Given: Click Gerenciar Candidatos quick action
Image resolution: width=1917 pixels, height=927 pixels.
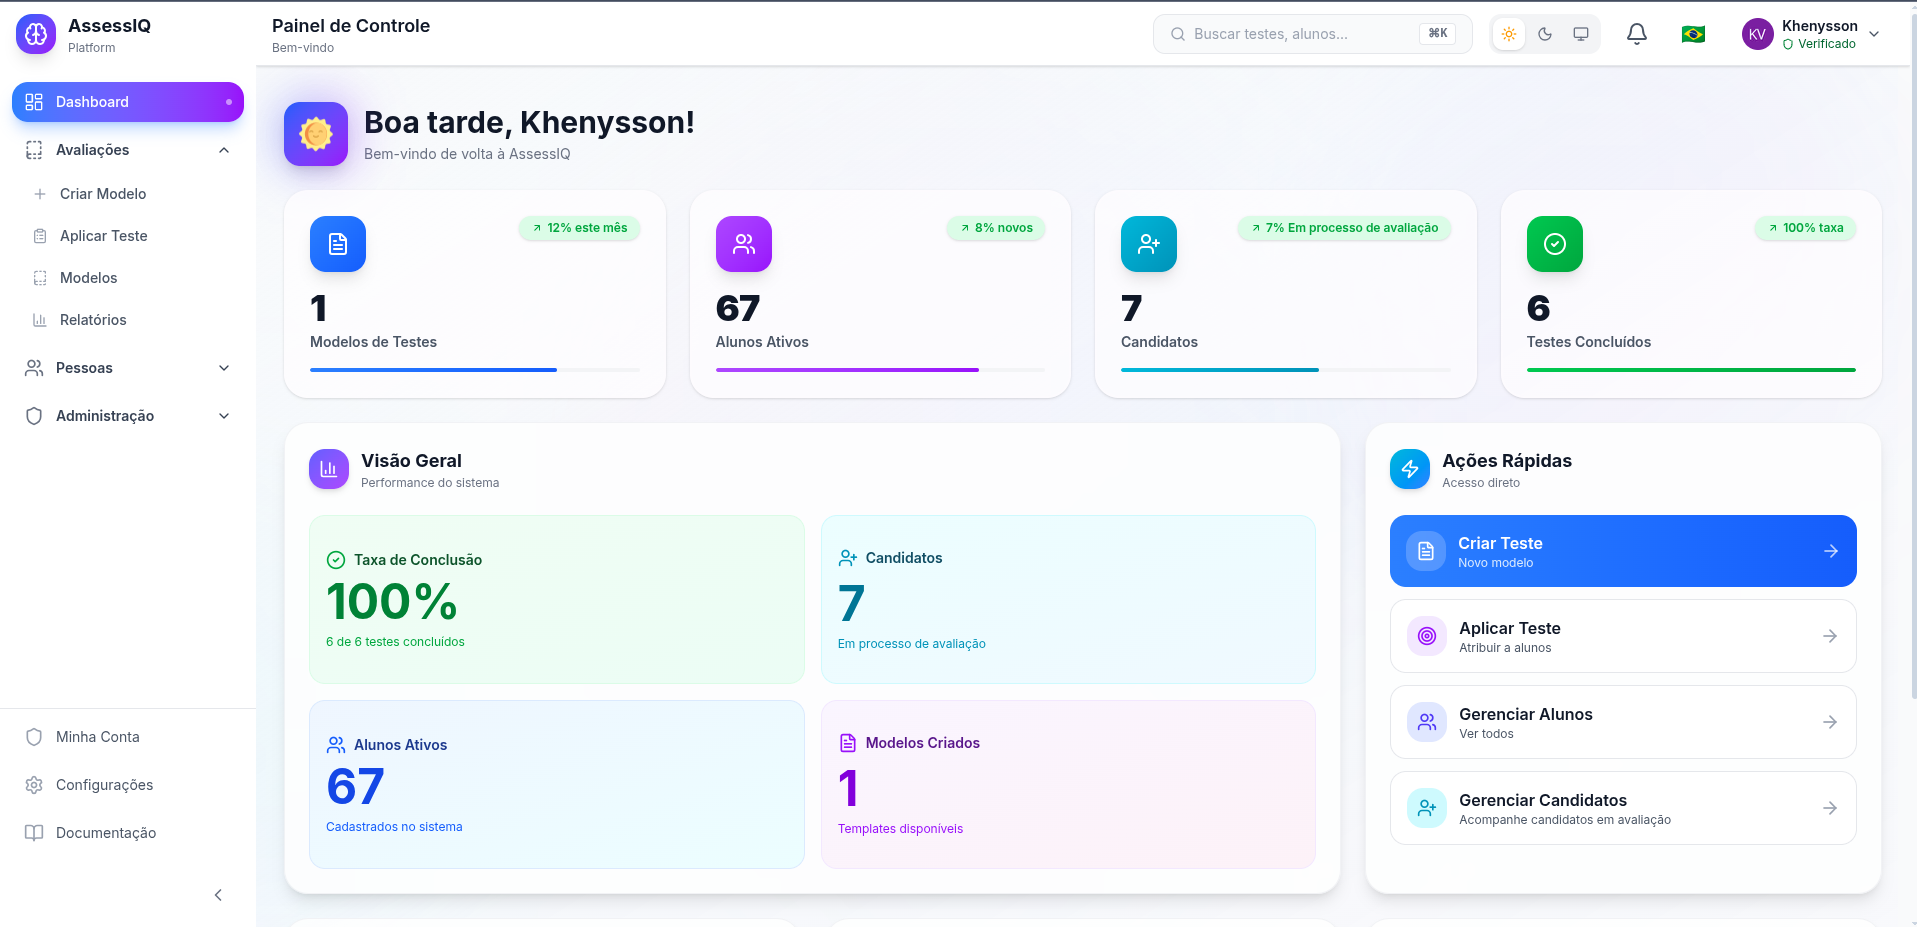Looking at the screenshot, I should [1623, 808].
